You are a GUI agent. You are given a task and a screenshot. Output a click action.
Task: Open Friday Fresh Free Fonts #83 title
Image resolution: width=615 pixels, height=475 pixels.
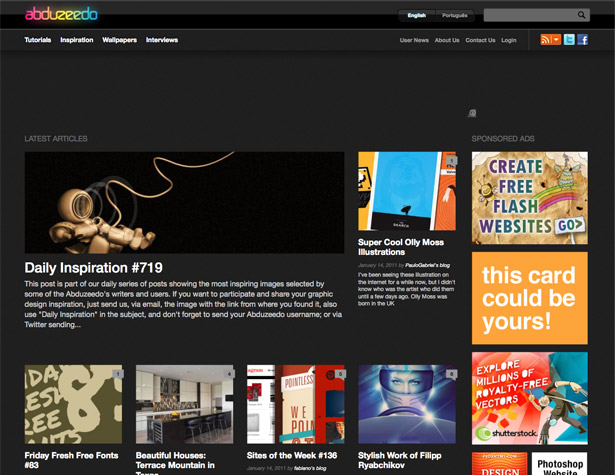click(x=71, y=460)
